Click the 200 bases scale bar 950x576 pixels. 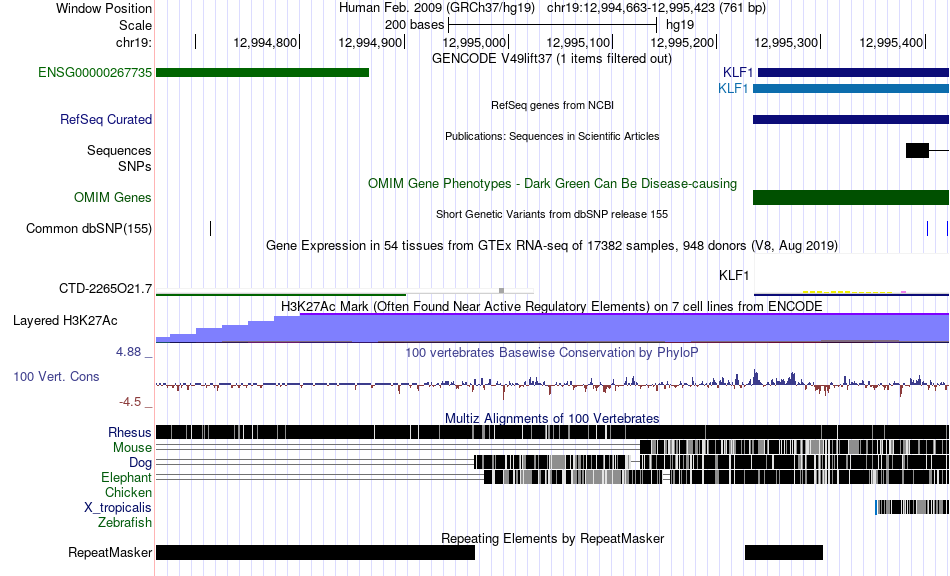coord(552,25)
